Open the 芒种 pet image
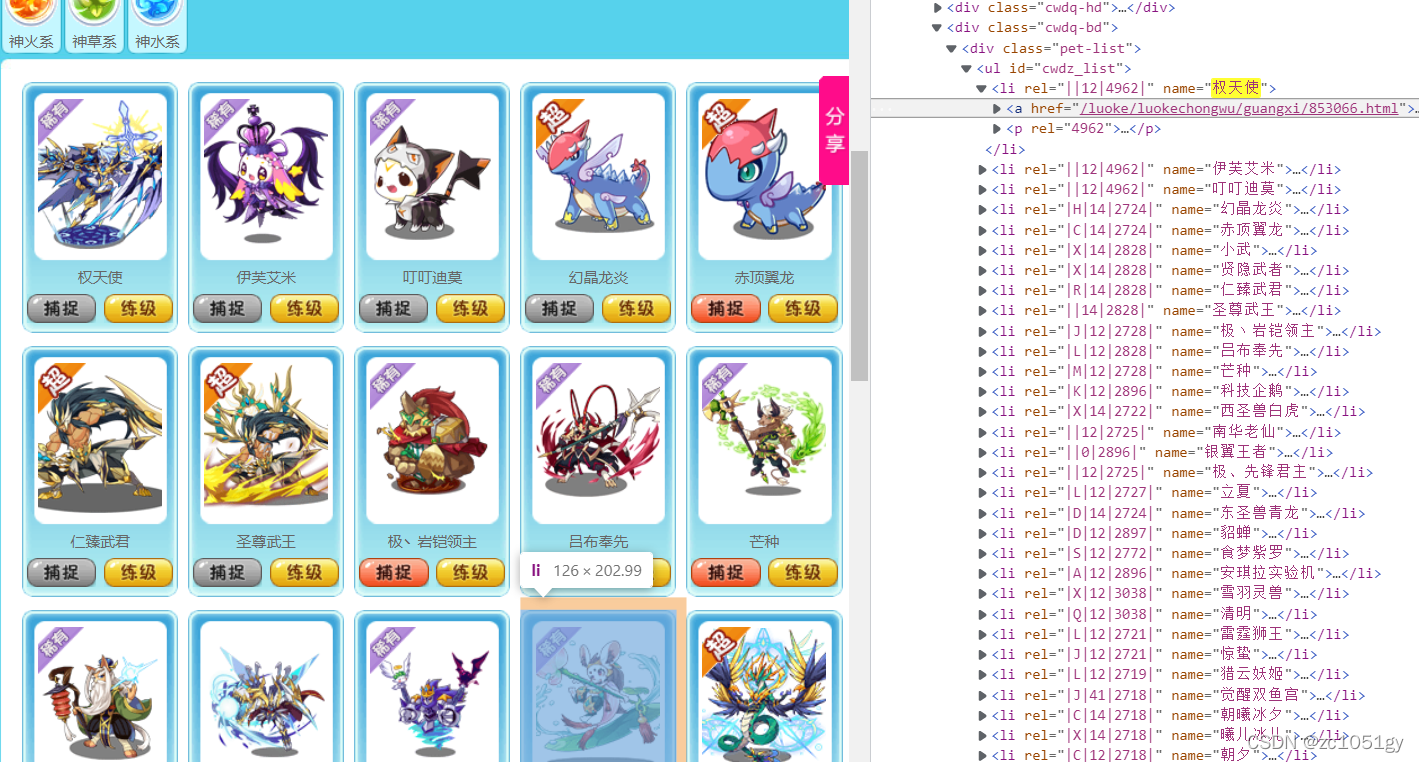The width and height of the screenshot is (1419, 762). [764, 440]
